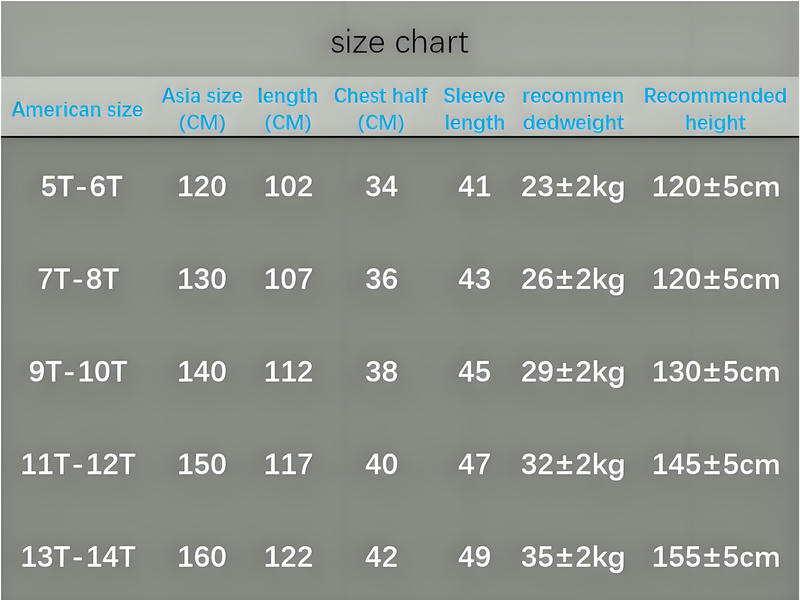
Task: Select Asia size value 140
Action: point(202,371)
